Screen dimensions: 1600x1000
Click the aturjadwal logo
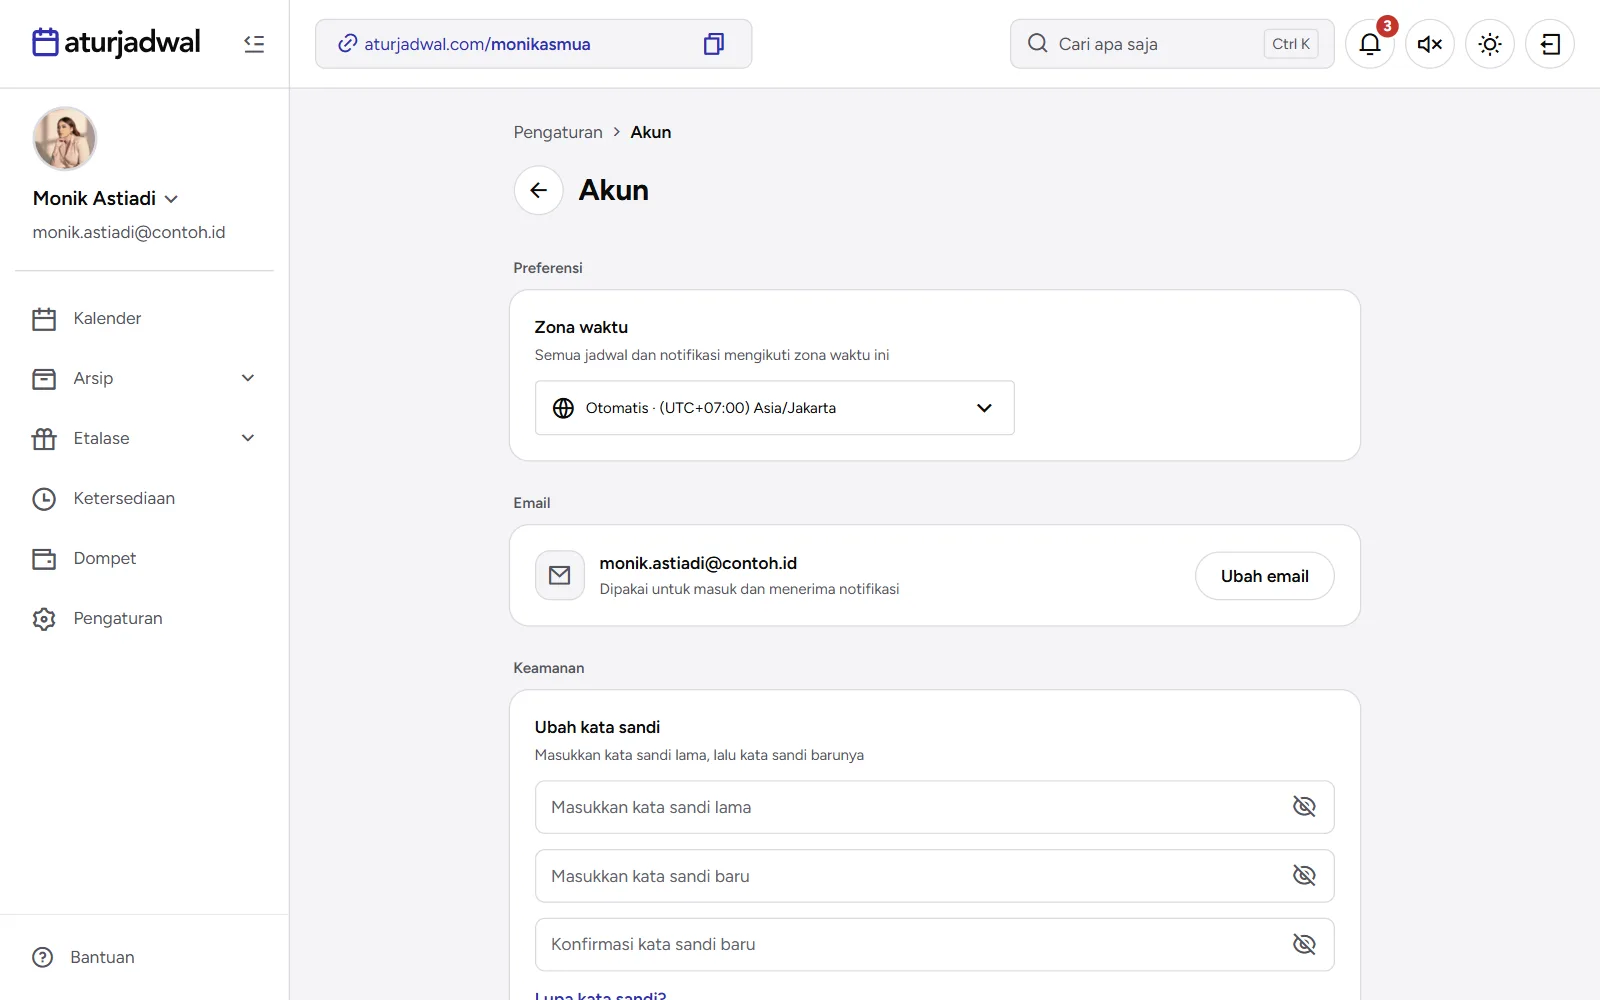pos(116,43)
